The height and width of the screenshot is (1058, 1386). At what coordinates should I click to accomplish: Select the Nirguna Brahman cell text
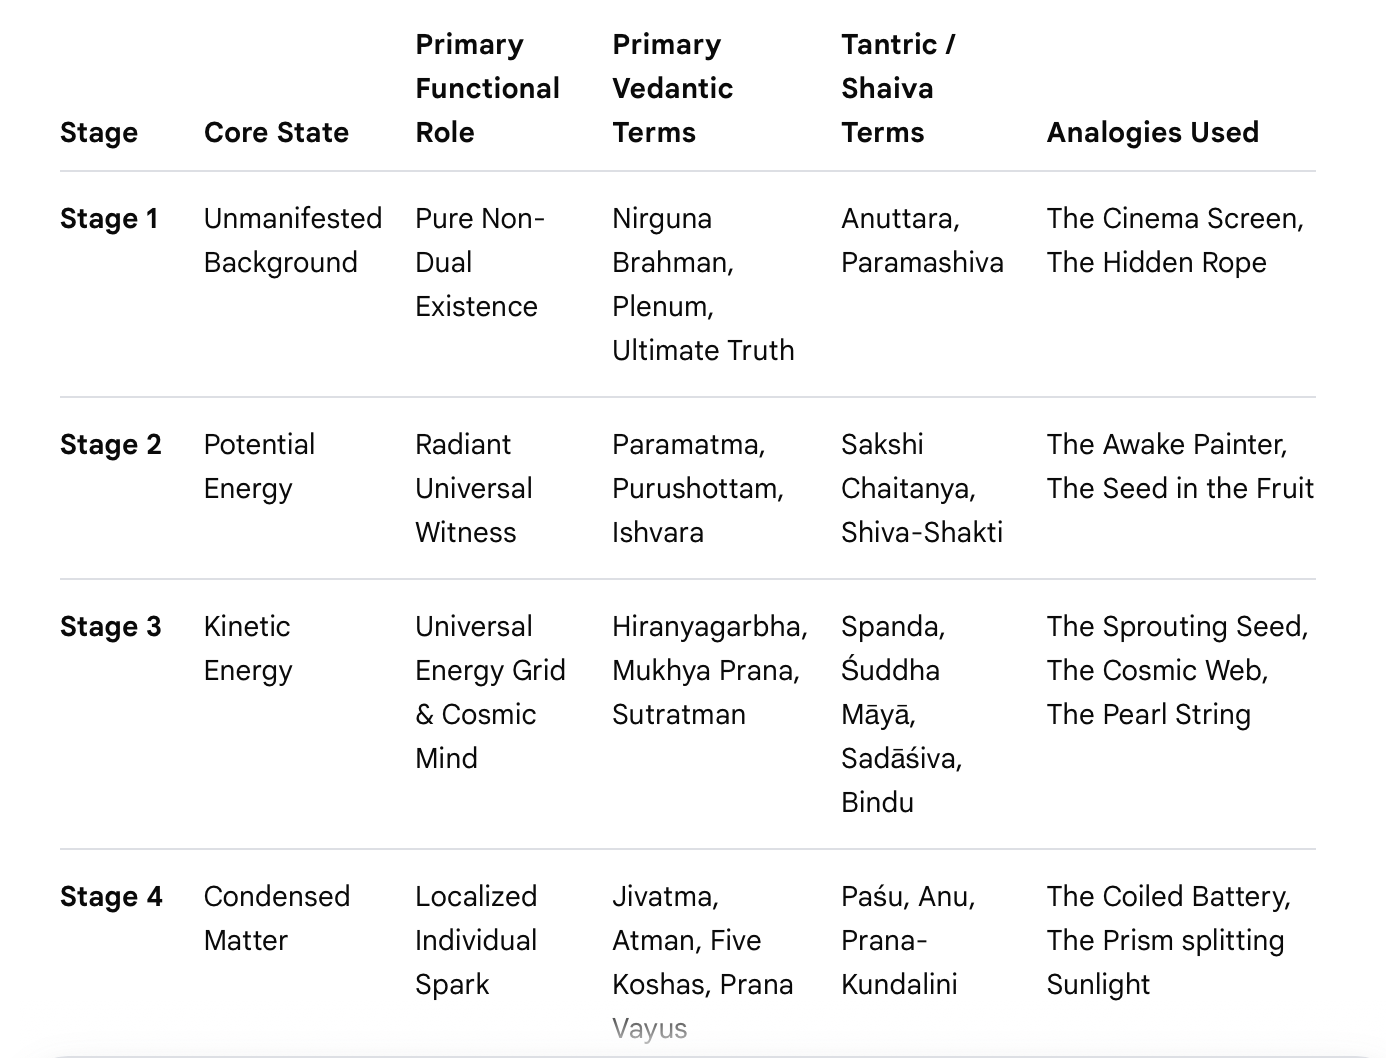click(x=703, y=284)
